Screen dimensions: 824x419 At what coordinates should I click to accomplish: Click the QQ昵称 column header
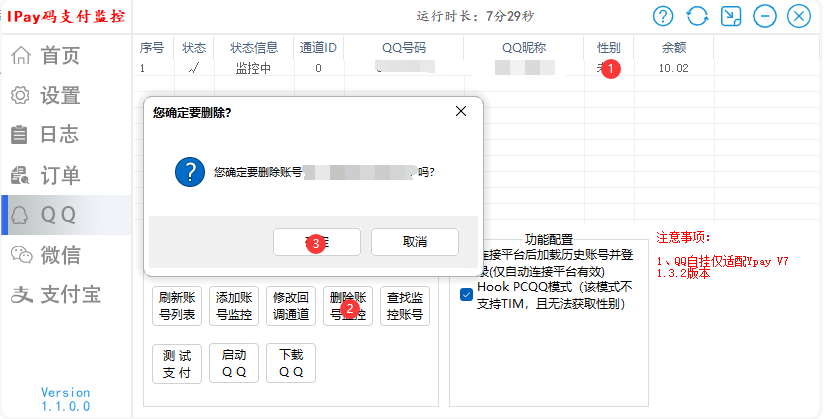[524, 48]
